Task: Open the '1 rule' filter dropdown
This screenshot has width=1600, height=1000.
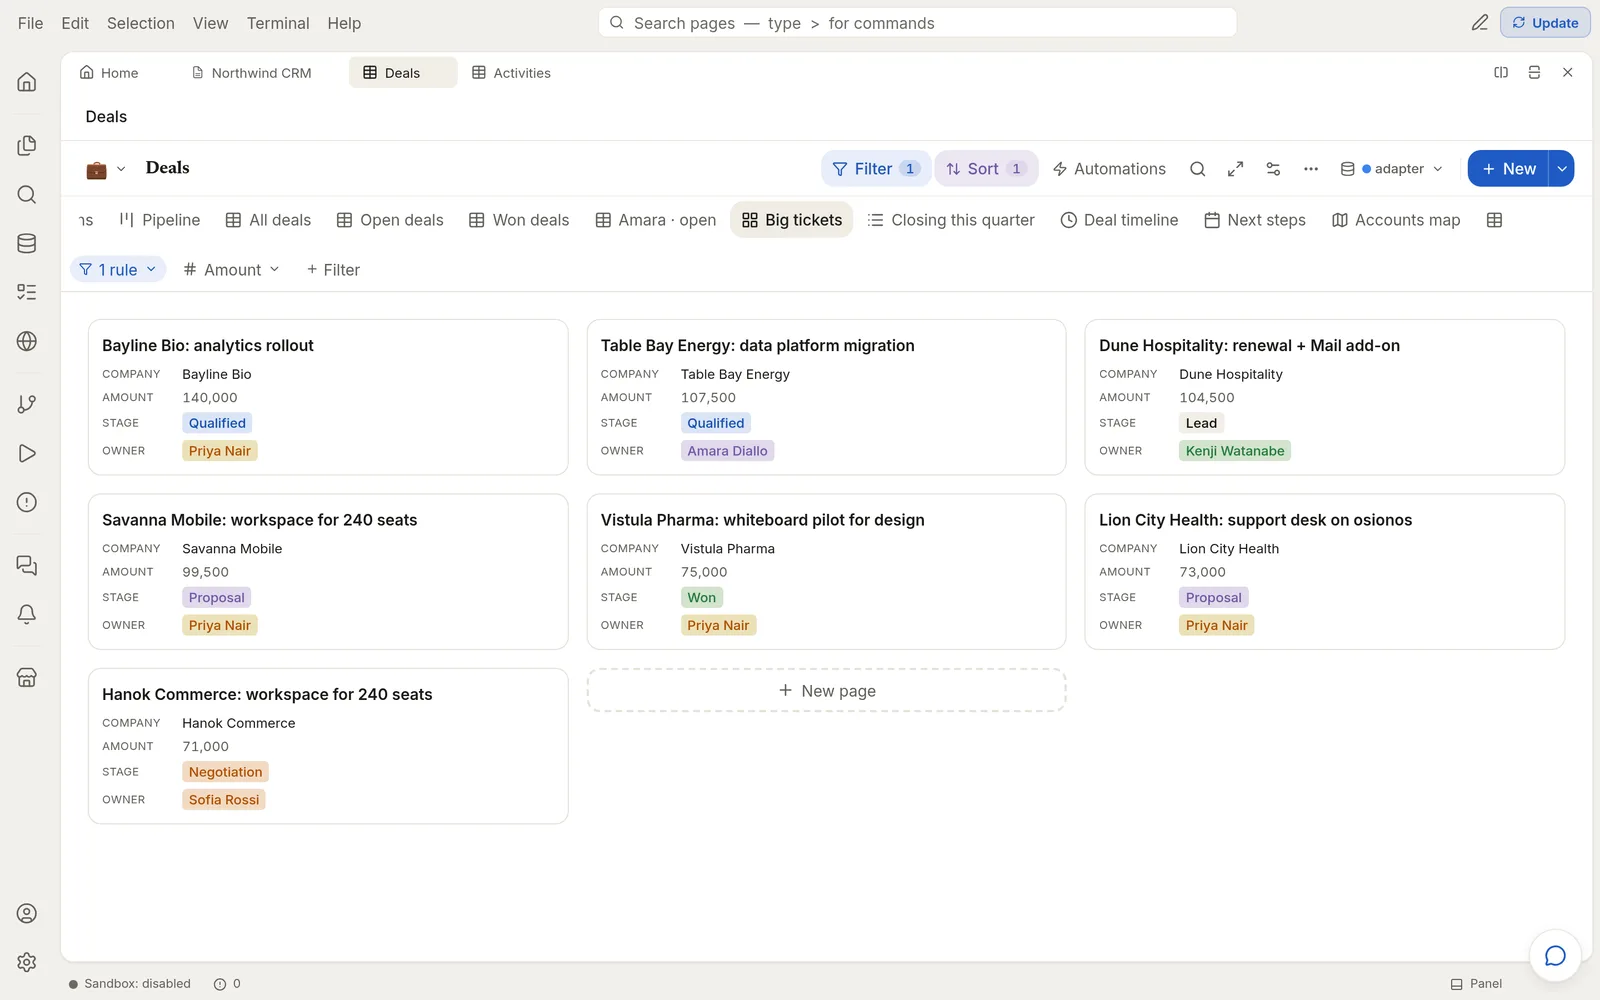Action: point(118,270)
